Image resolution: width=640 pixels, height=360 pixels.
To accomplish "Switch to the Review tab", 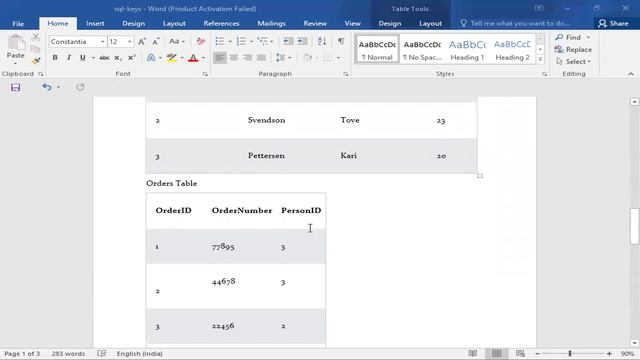I will tap(315, 24).
